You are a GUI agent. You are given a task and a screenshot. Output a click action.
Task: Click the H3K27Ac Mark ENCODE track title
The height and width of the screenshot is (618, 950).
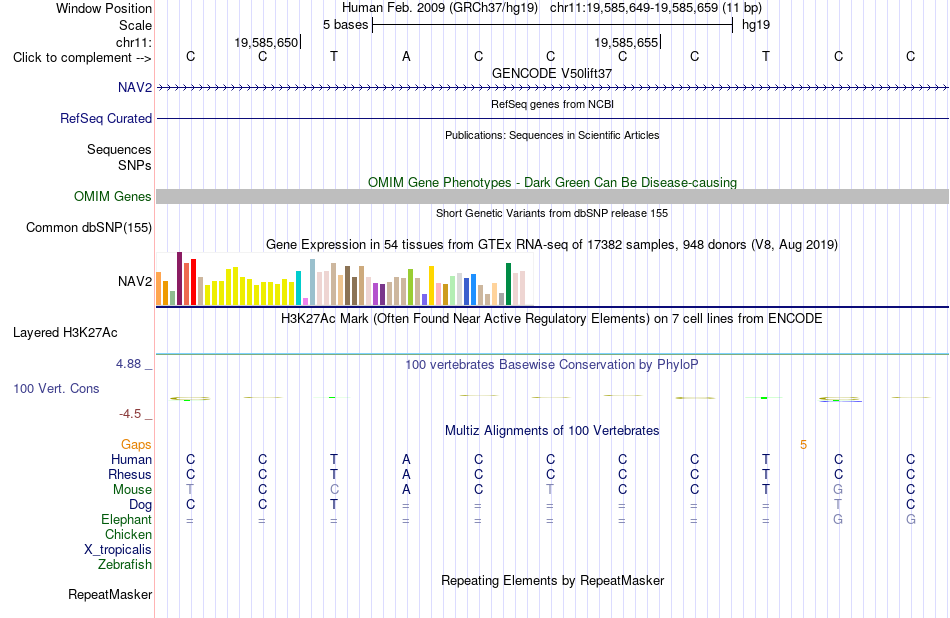552,319
